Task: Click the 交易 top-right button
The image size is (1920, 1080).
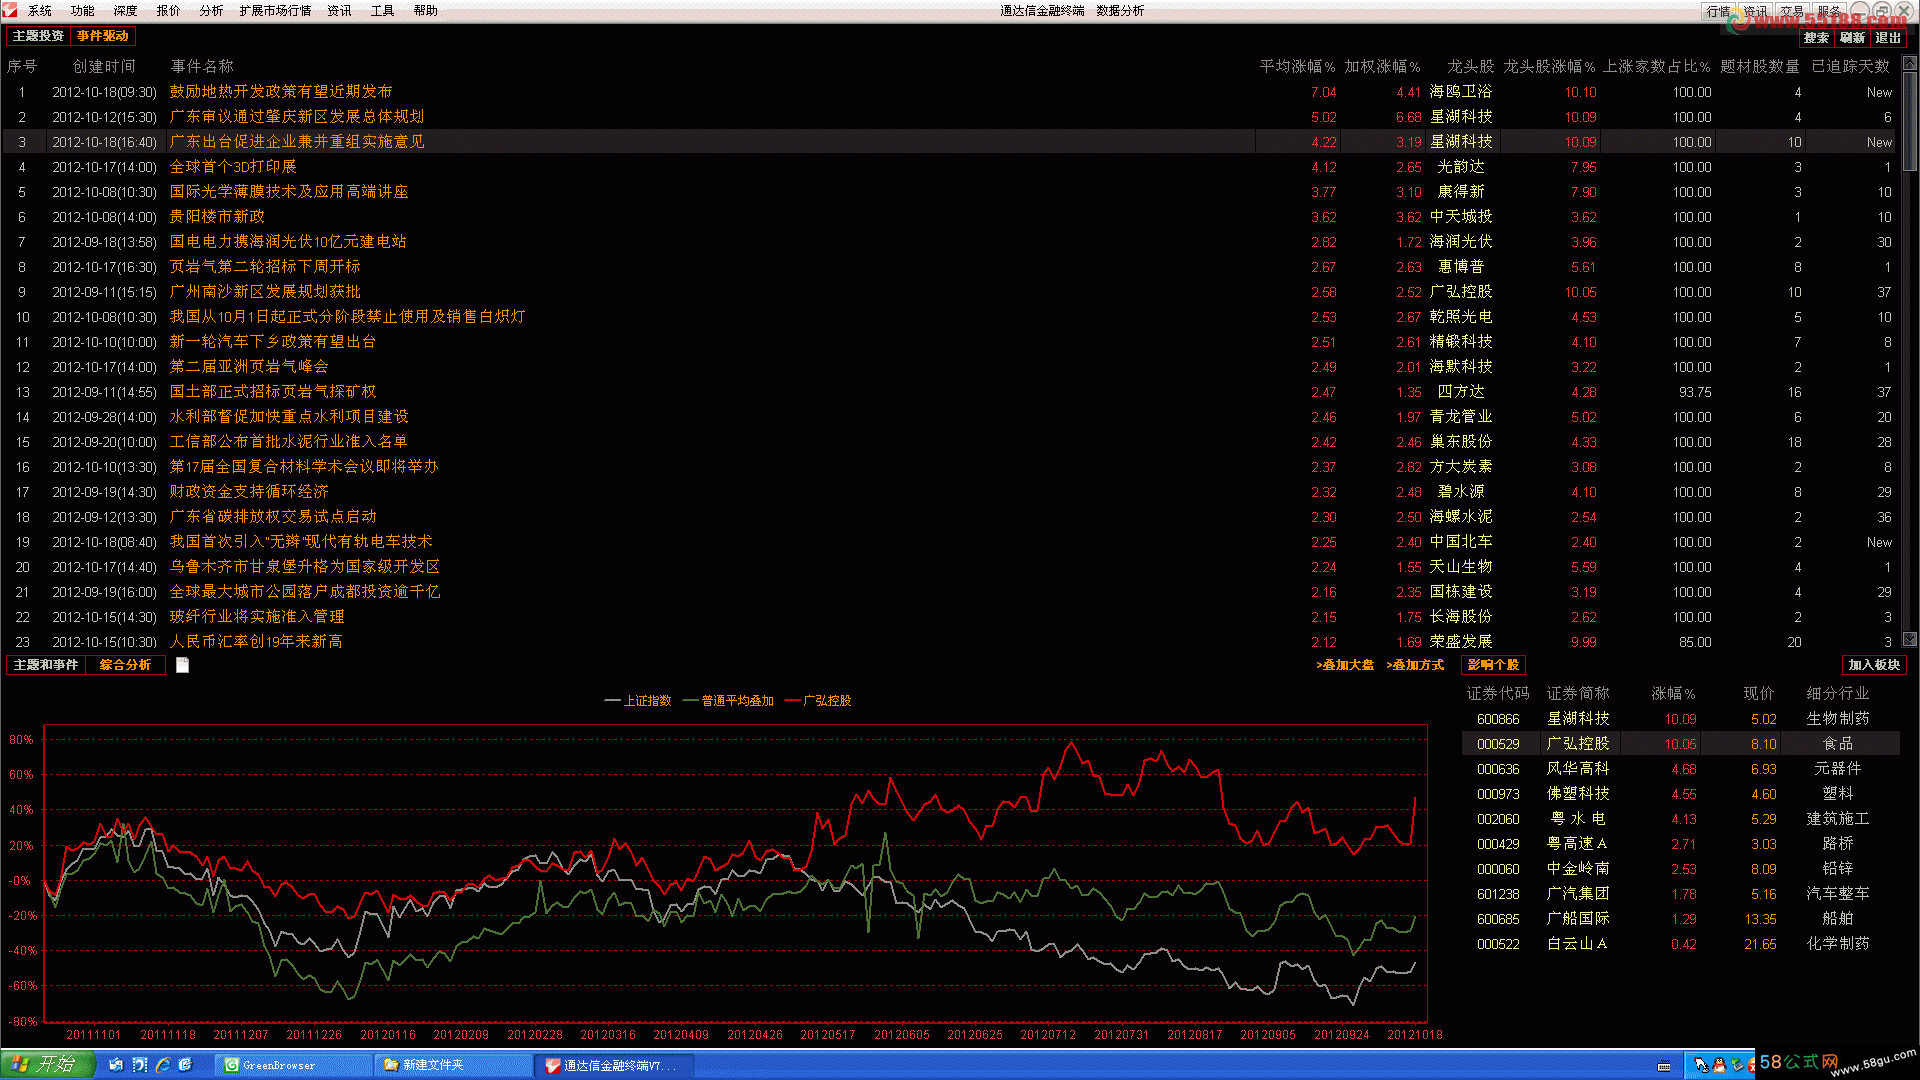Action: tap(1792, 11)
